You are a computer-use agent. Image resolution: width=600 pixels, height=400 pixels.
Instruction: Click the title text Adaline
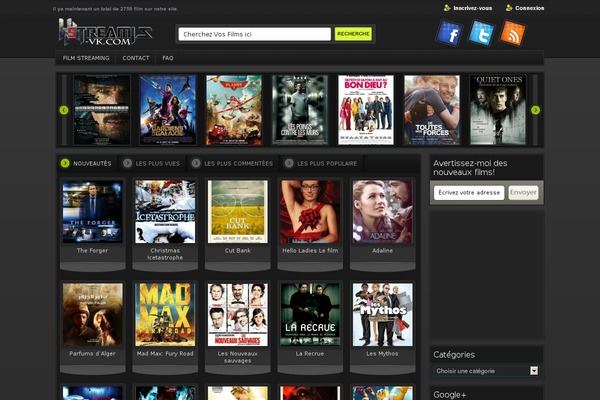pyautogui.click(x=383, y=251)
